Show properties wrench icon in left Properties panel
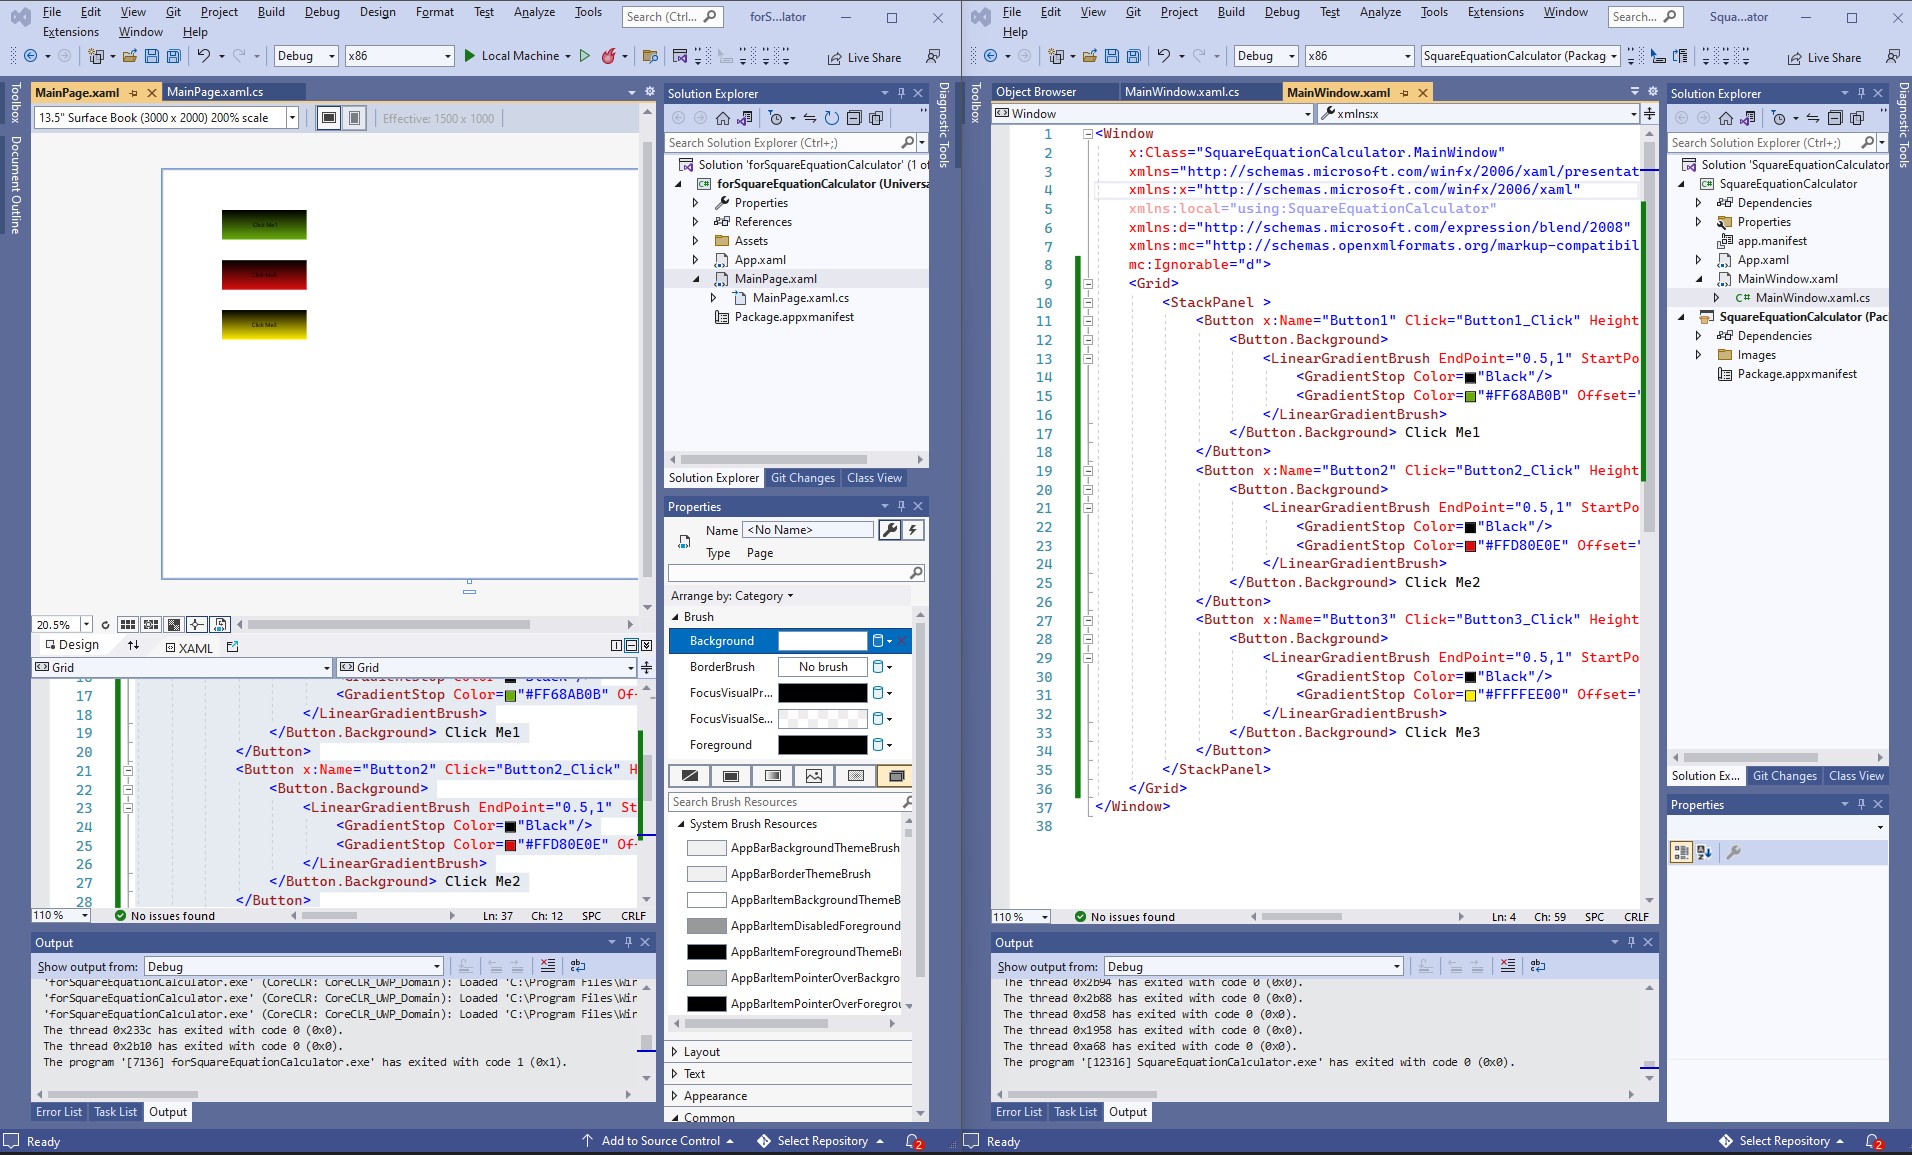 889,530
